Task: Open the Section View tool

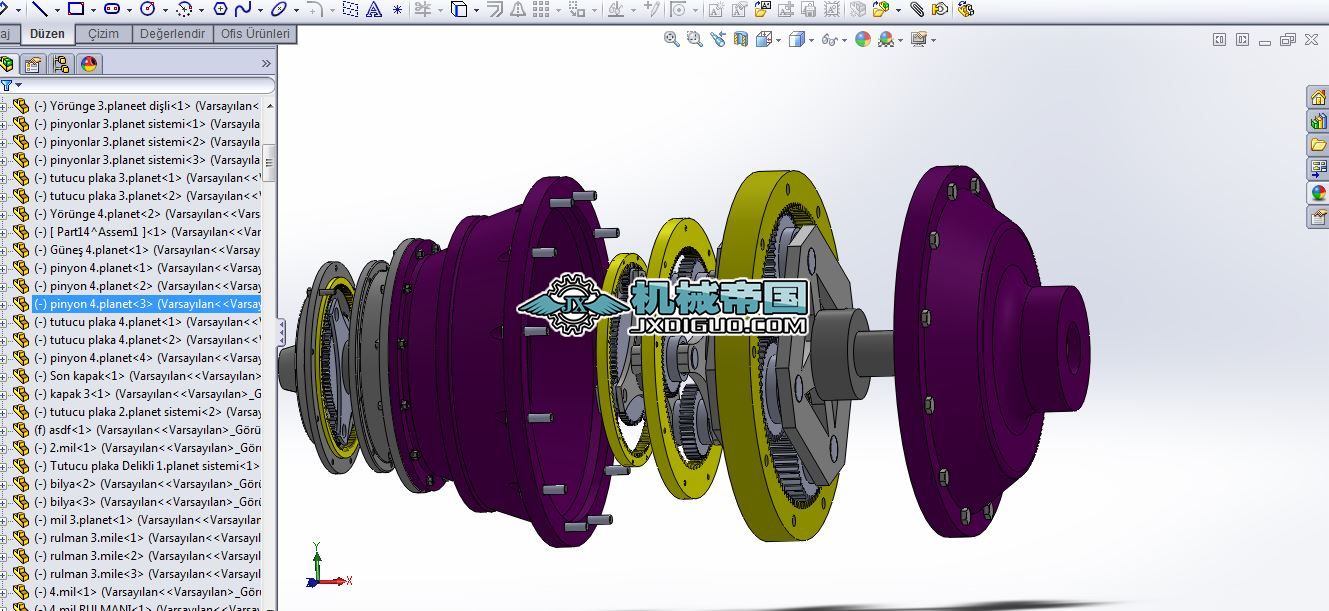Action: [x=741, y=40]
